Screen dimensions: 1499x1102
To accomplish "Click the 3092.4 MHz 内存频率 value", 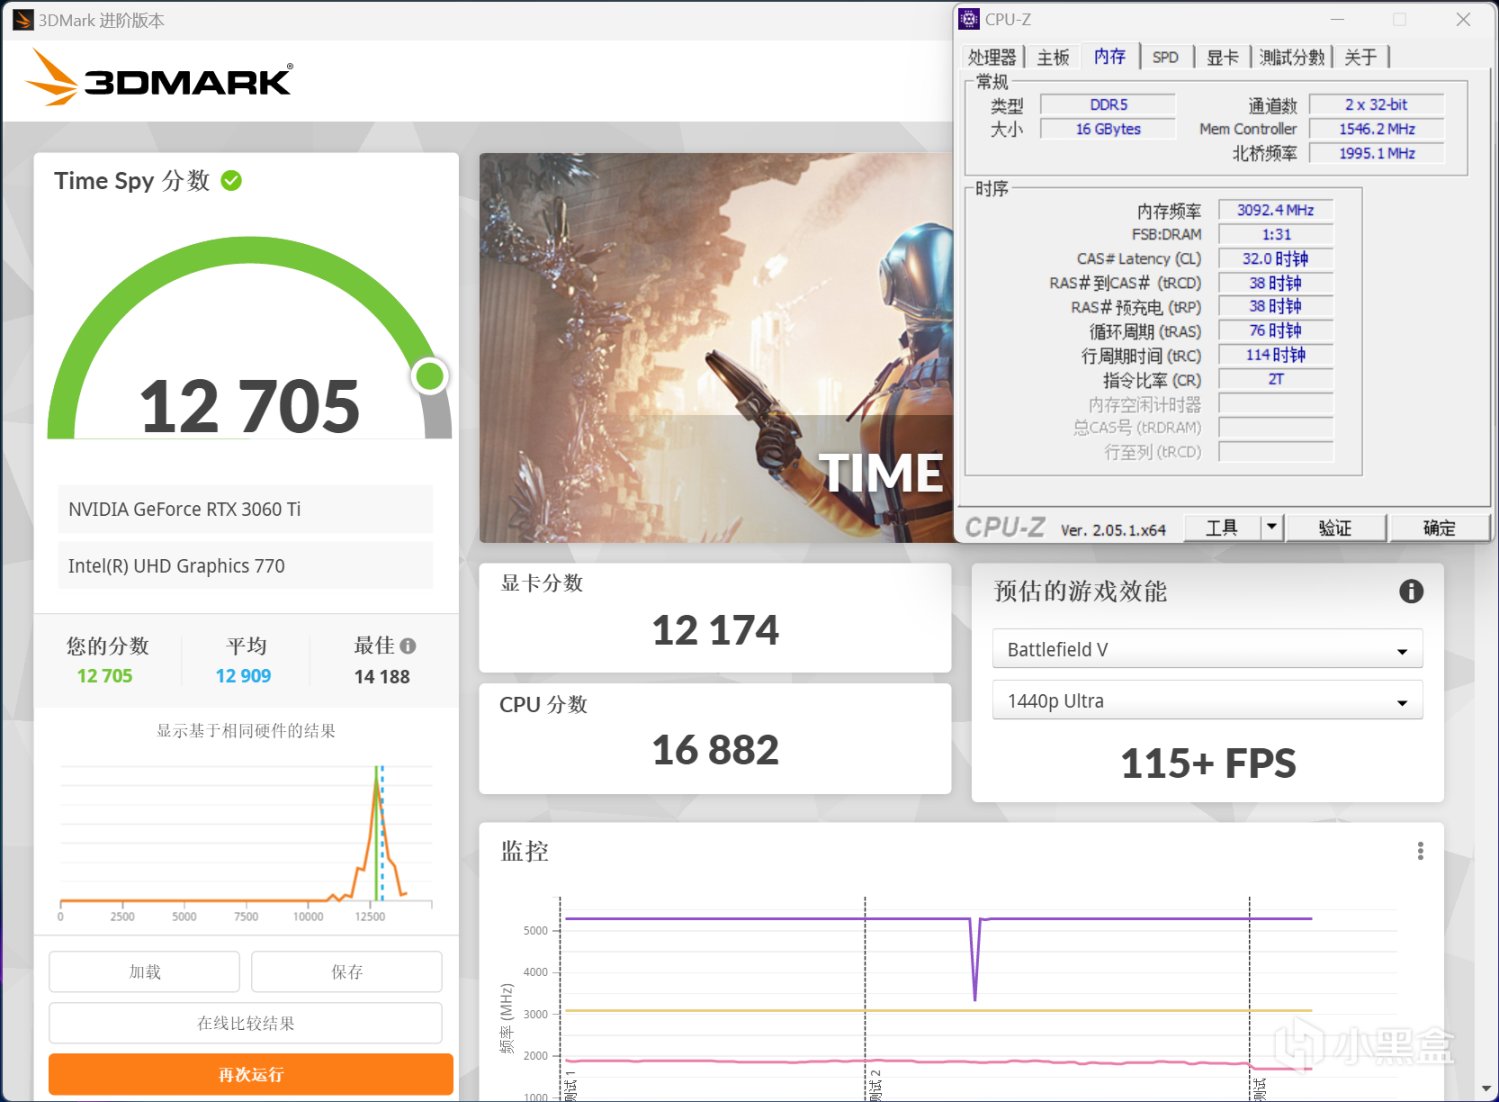I will [x=1275, y=210].
